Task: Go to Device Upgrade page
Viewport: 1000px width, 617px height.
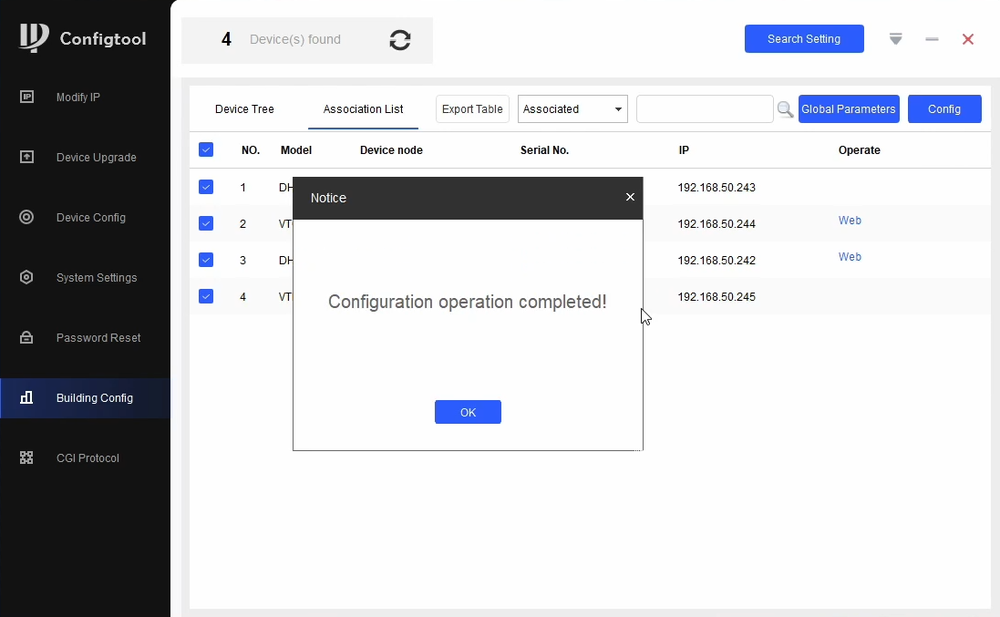Action: tap(96, 157)
